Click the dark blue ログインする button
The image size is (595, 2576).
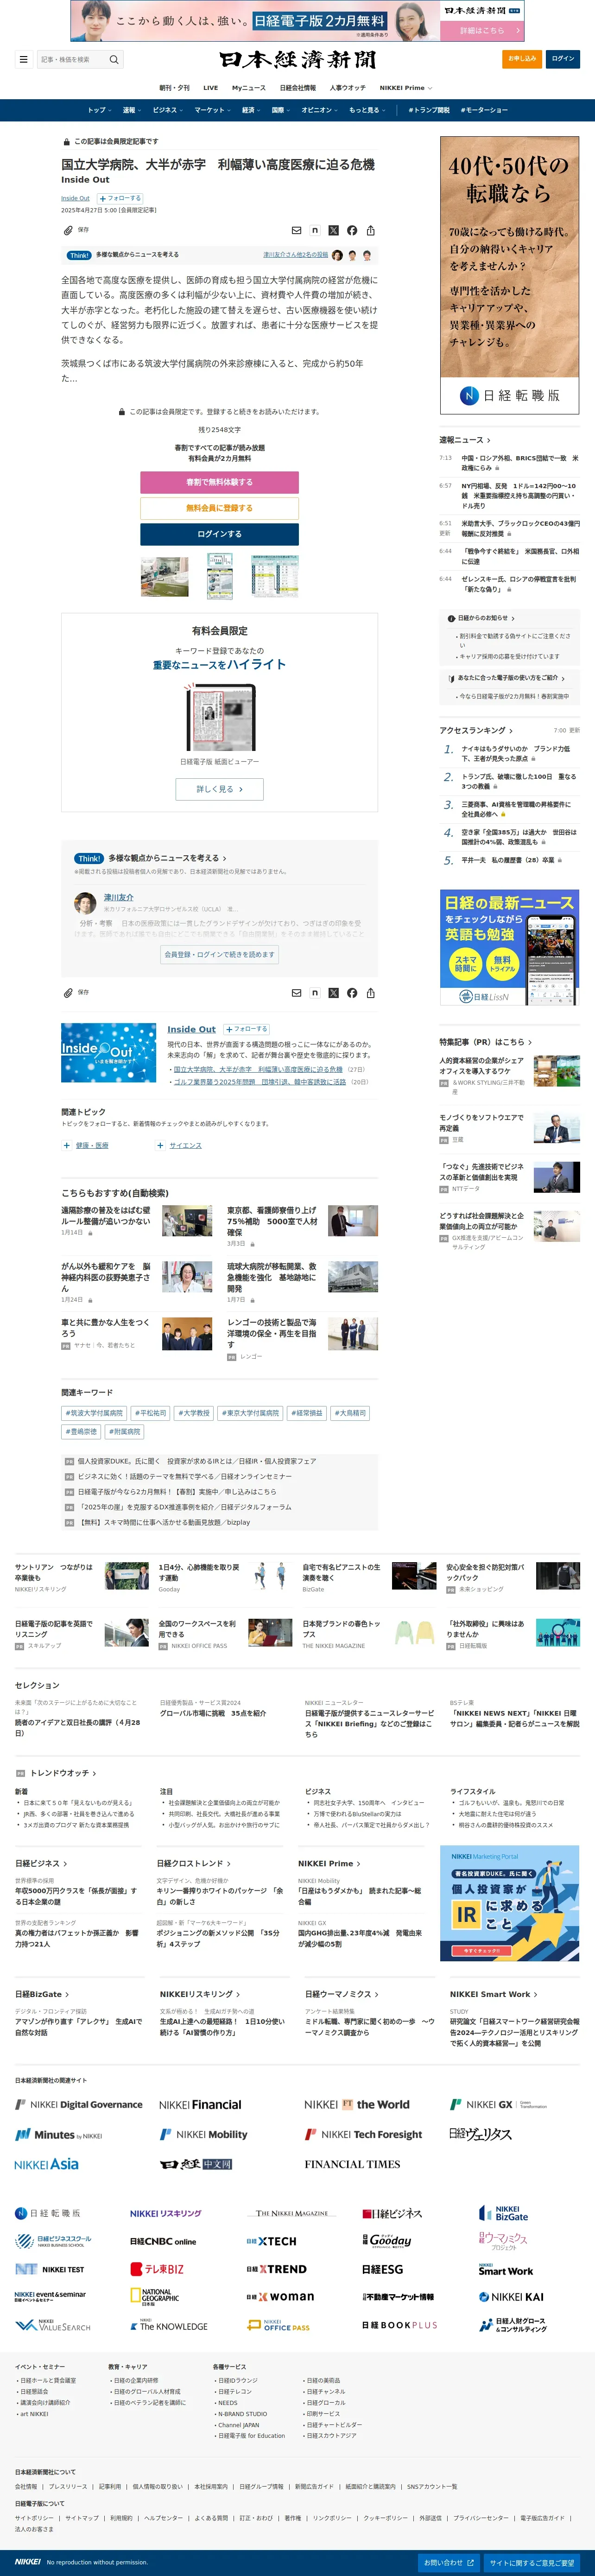[219, 534]
